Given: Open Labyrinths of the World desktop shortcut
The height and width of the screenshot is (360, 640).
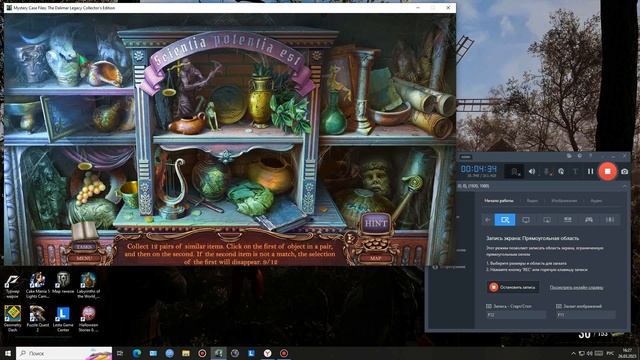Looking at the screenshot, I should coord(88,285).
